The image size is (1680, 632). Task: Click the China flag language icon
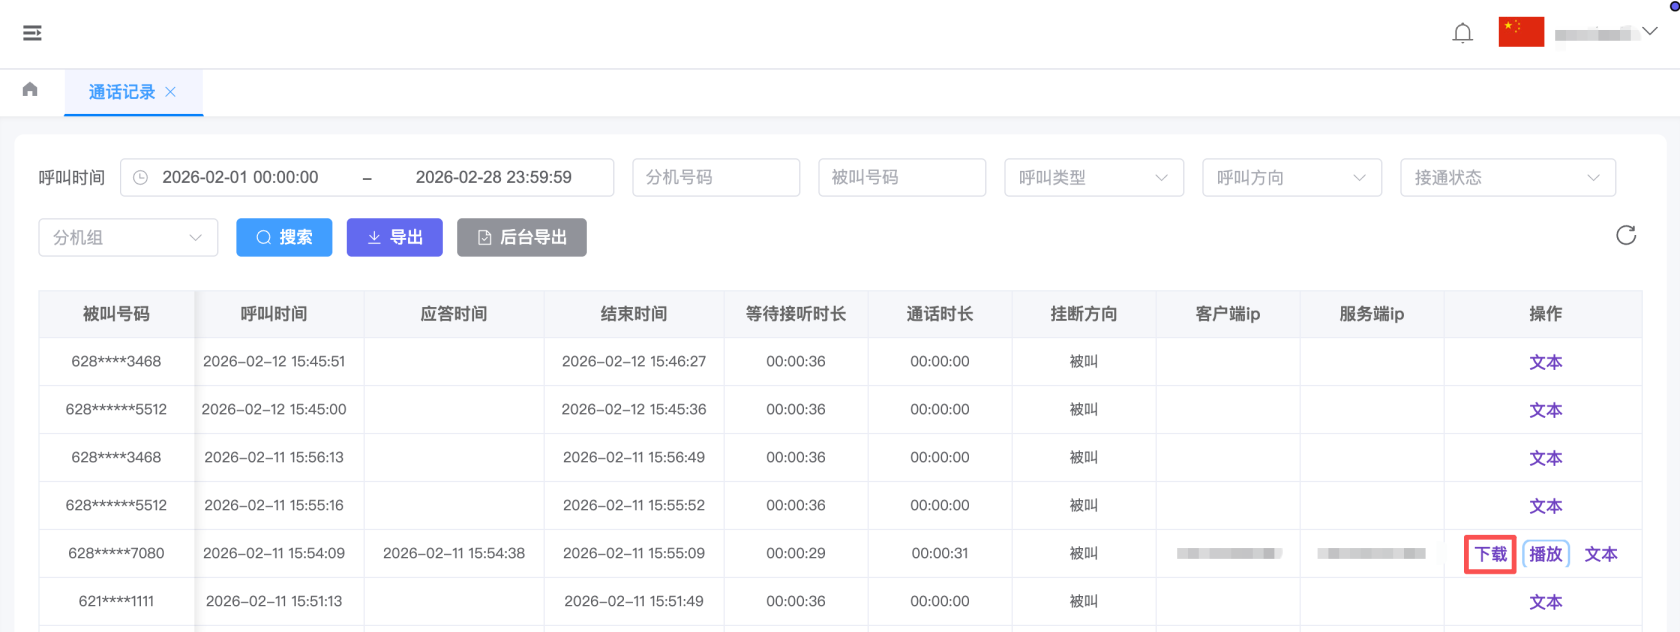pos(1520,32)
